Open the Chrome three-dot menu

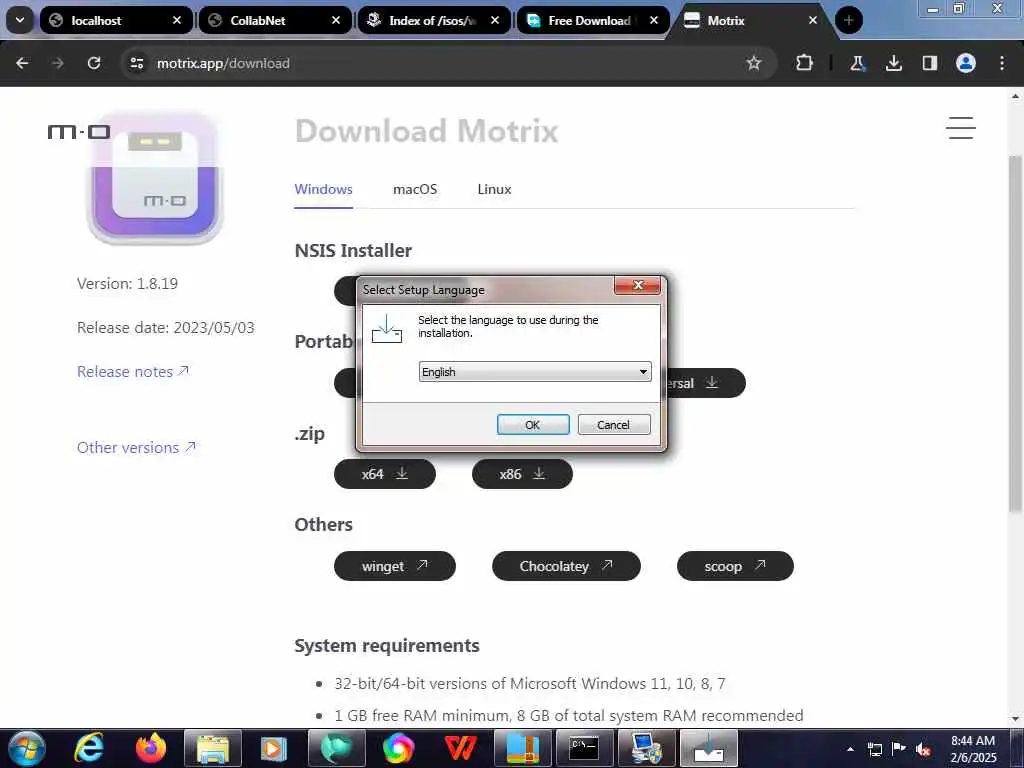1002,63
